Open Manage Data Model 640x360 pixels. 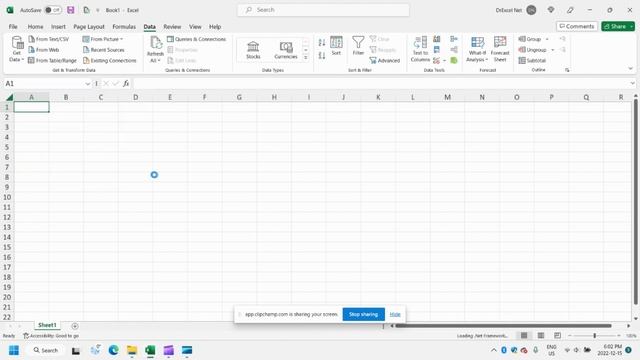click(x=454, y=60)
